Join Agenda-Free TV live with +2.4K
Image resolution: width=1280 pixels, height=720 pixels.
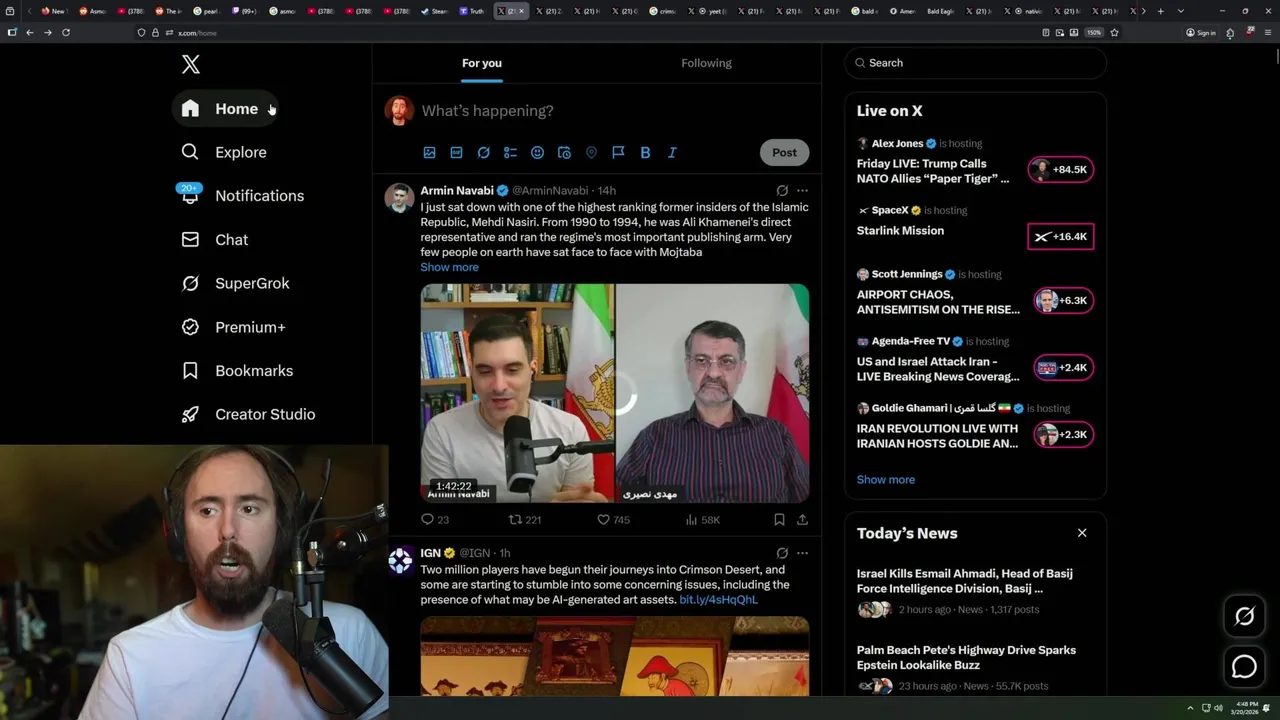tap(1063, 368)
